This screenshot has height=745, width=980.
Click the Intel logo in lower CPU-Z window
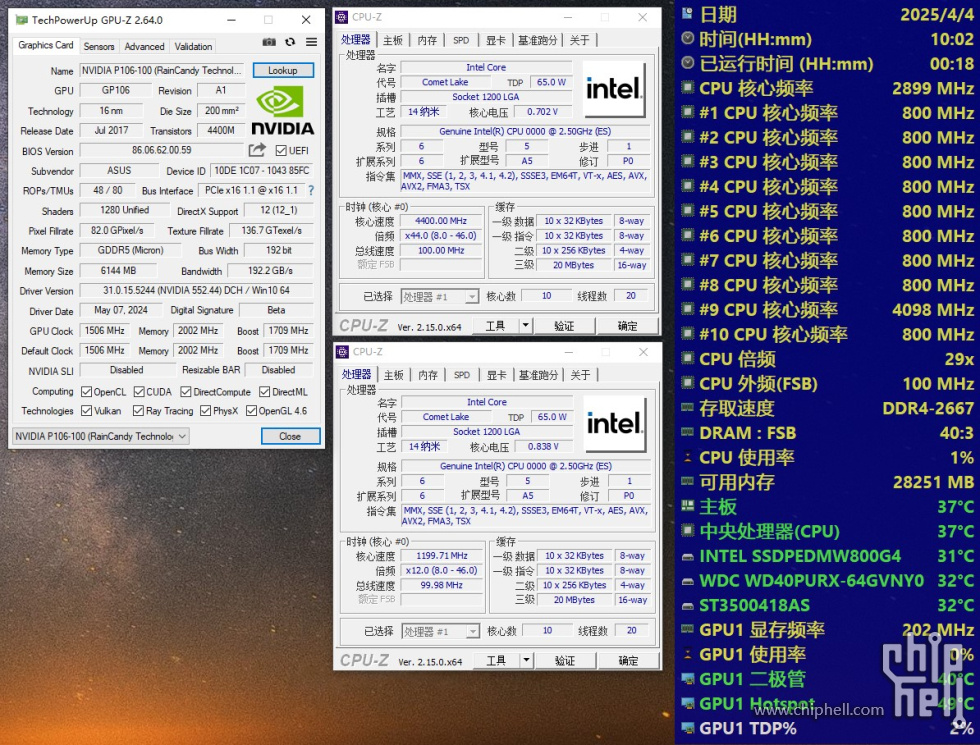point(614,424)
